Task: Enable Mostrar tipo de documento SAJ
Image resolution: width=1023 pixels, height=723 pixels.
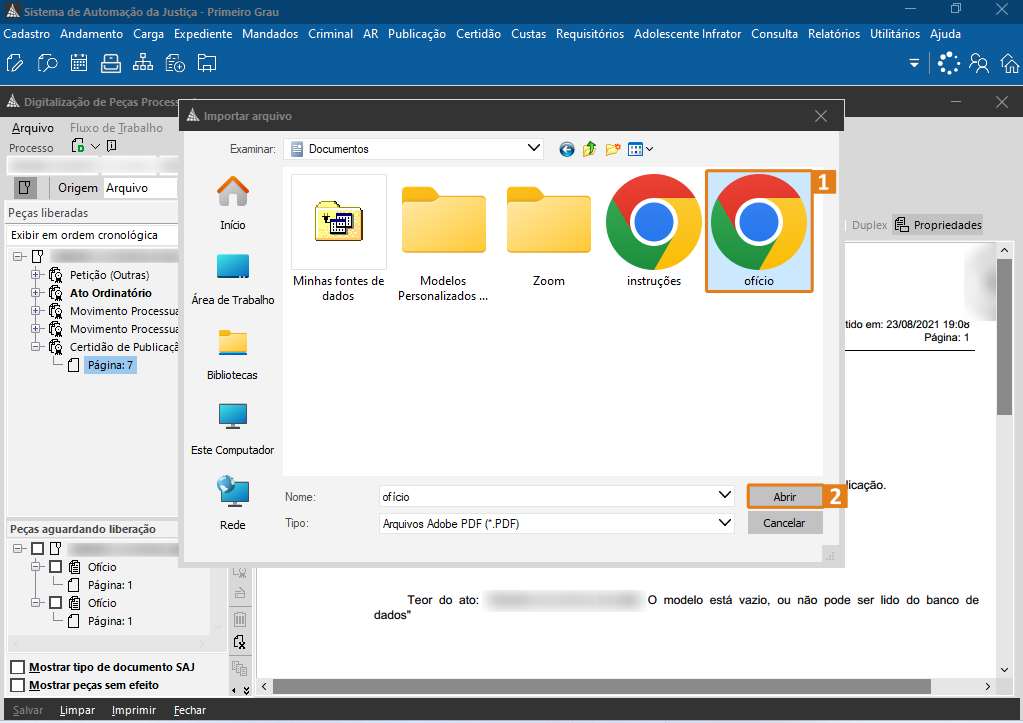Action: [x=18, y=667]
